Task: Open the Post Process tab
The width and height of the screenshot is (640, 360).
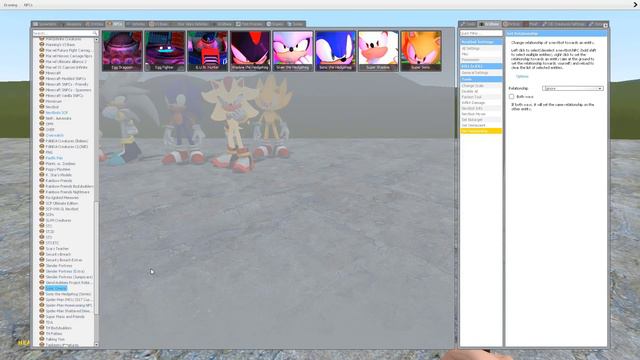Action: [250, 24]
